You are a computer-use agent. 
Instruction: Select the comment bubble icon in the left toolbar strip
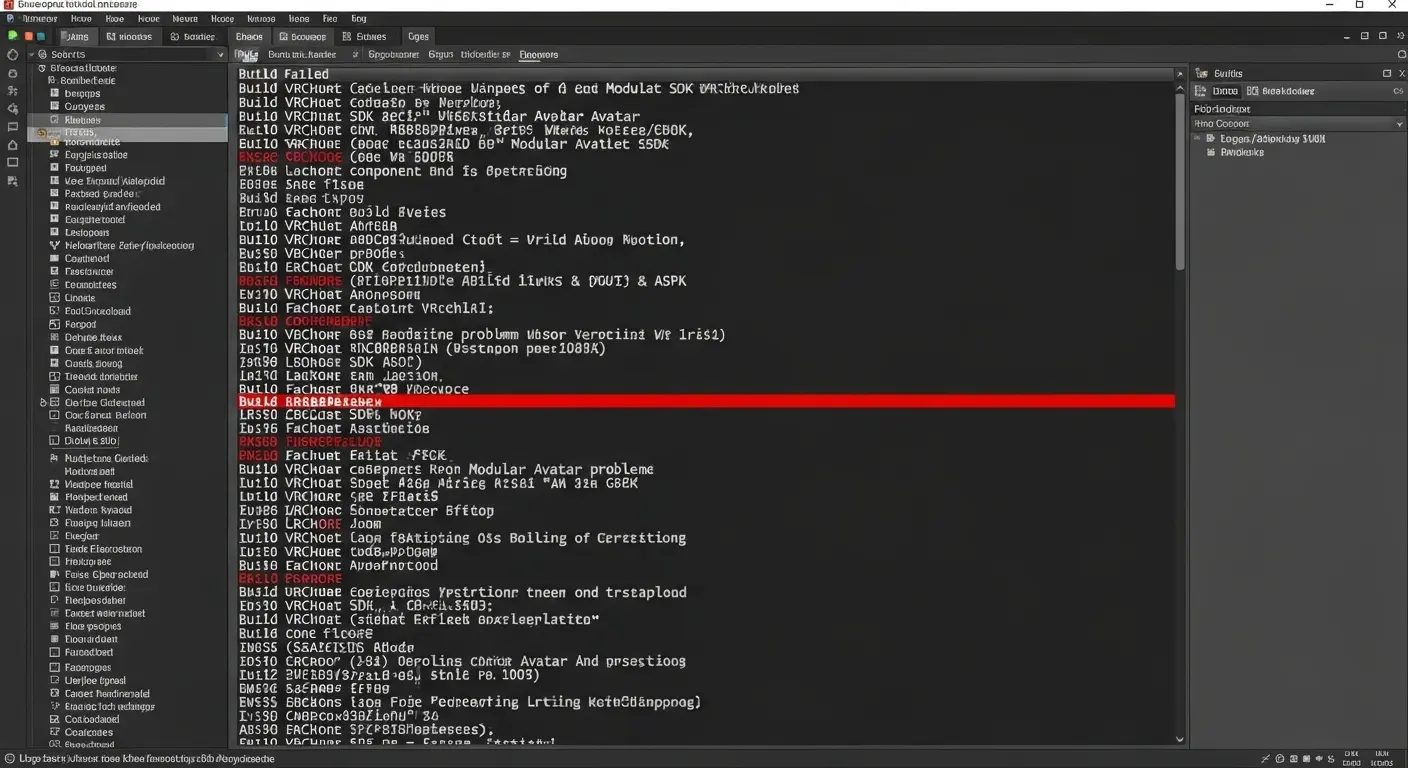pyautogui.click(x=13, y=125)
